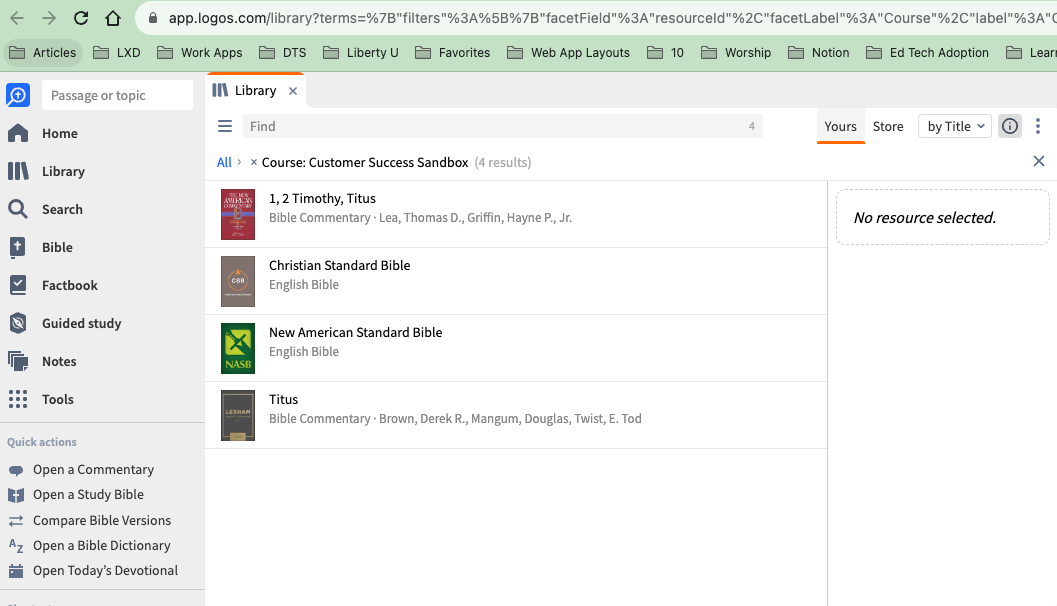Click Open a Bible Dictionary icon

[x=16, y=546]
